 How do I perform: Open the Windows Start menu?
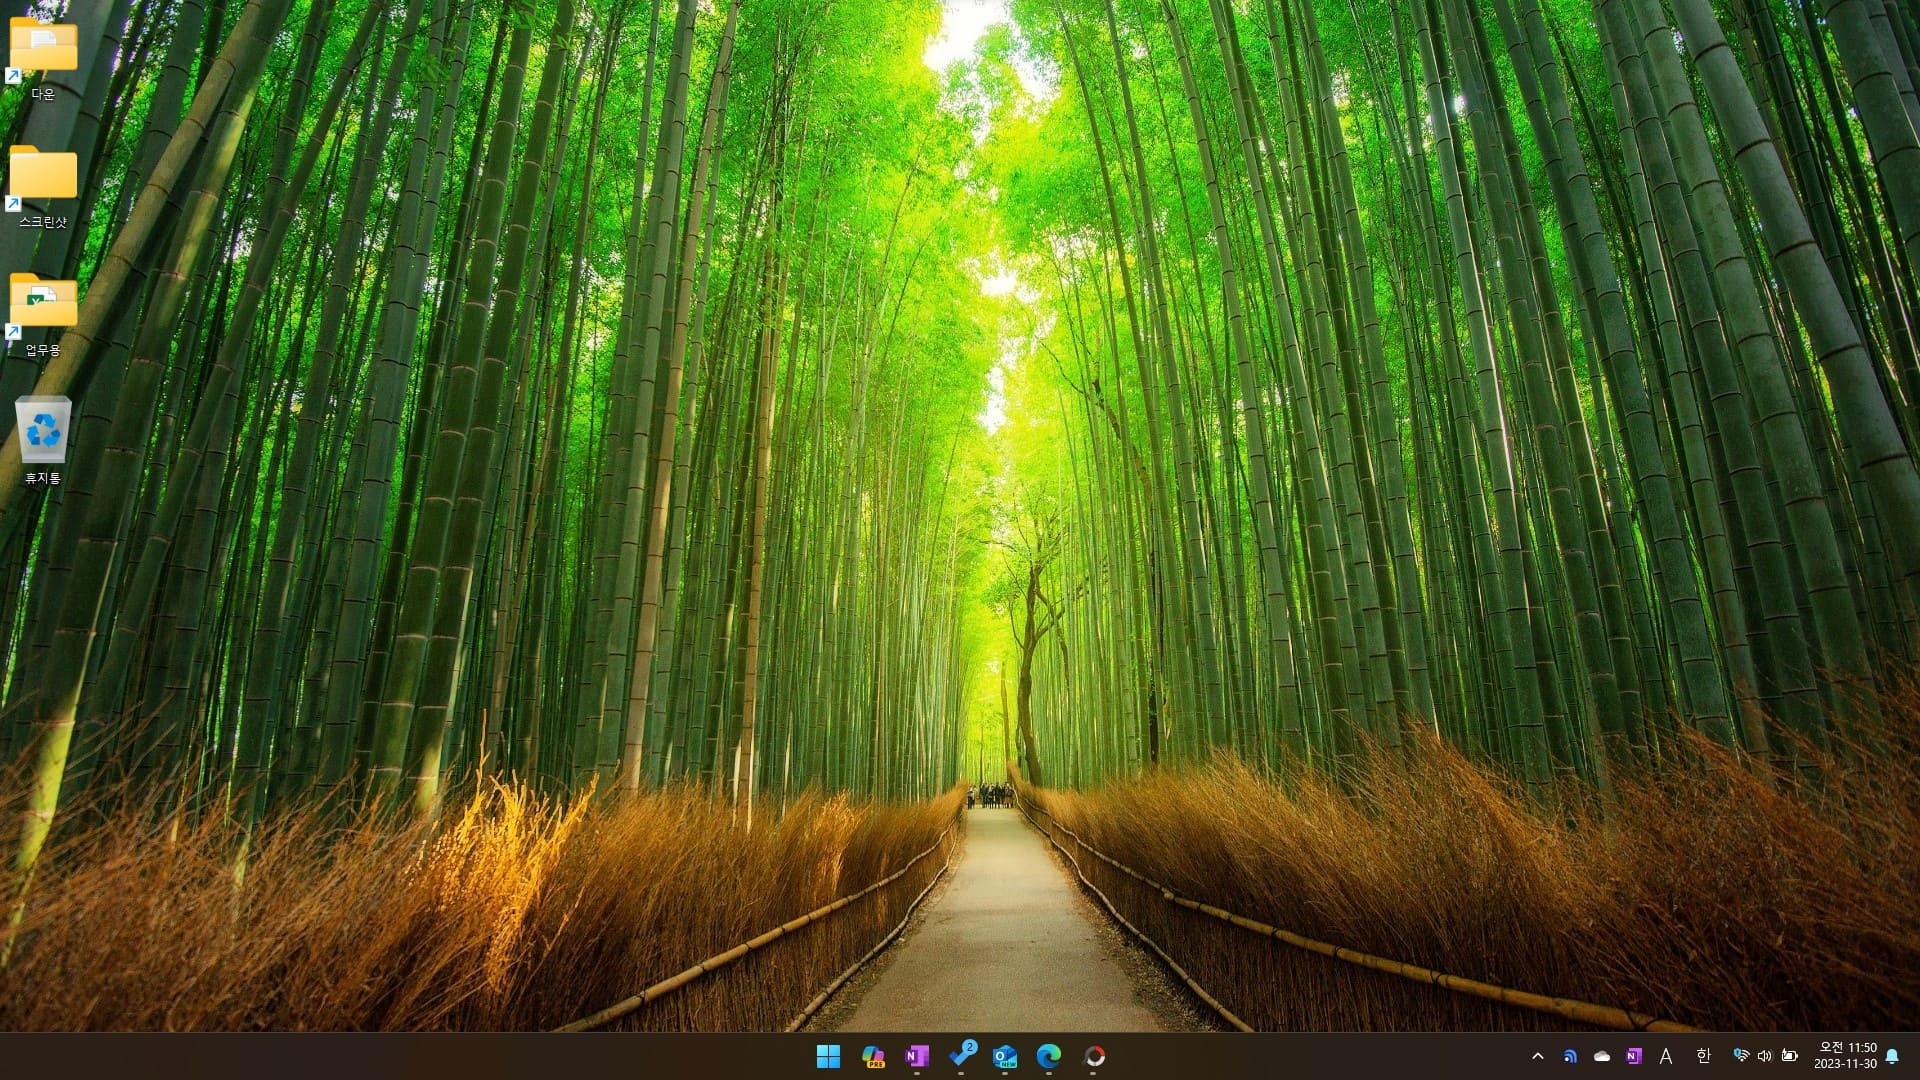pyautogui.click(x=828, y=1056)
